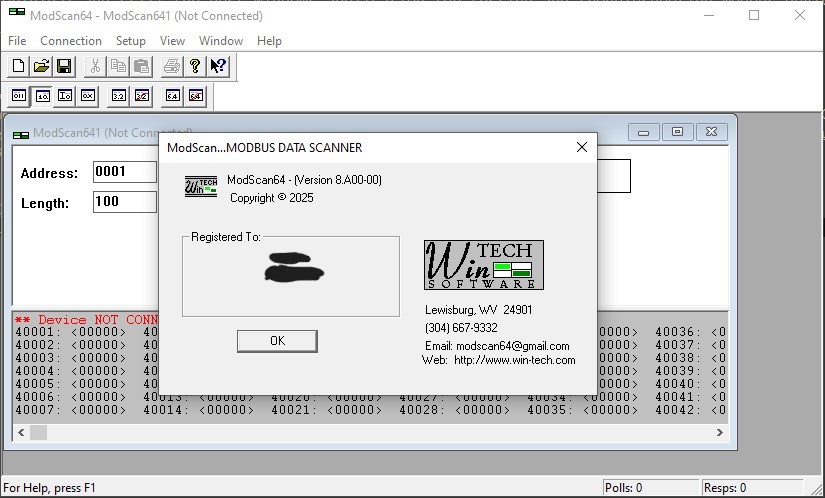Click register entry '40035: <00000>'

pyautogui.click(x=582, y=410)
